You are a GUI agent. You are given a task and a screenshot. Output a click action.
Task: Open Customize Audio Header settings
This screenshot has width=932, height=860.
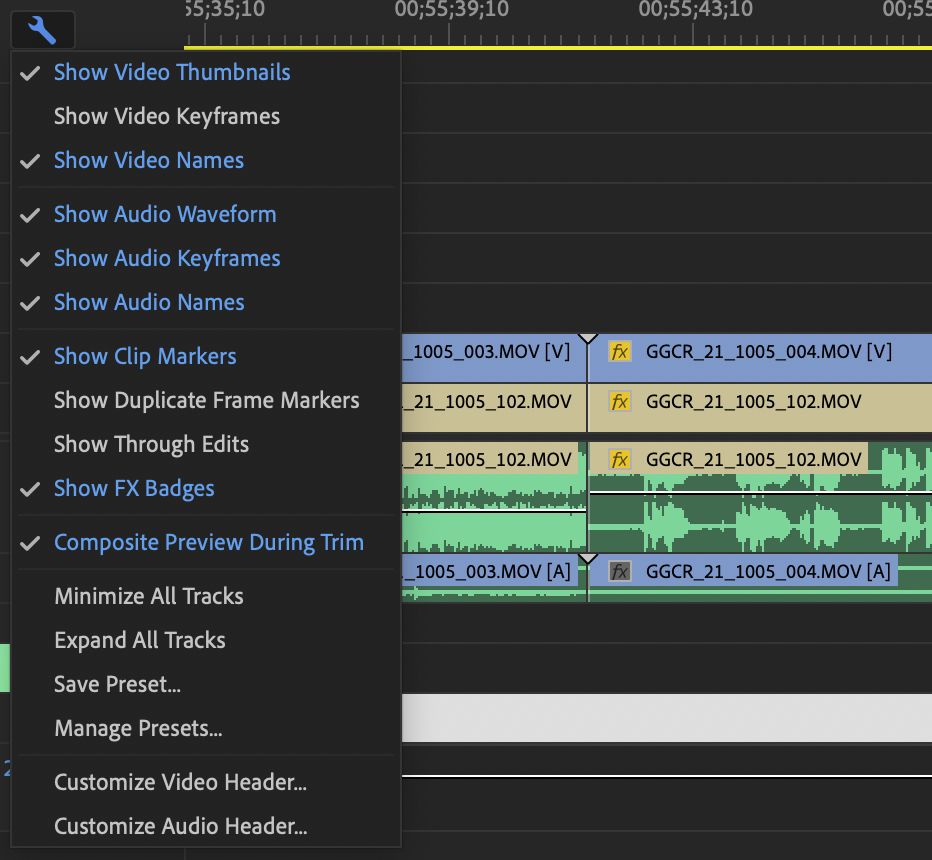click(x=180, y=826)
